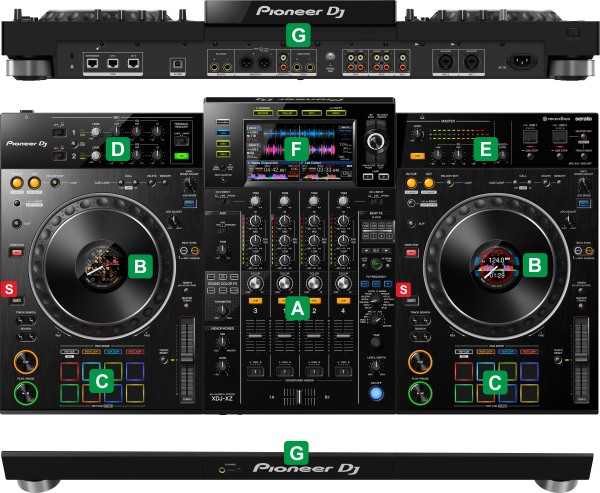600x493 pixels.
Task: Trigger the yellow performance pad on left deck
Action: pyautogui.click(x=135, y=393)
